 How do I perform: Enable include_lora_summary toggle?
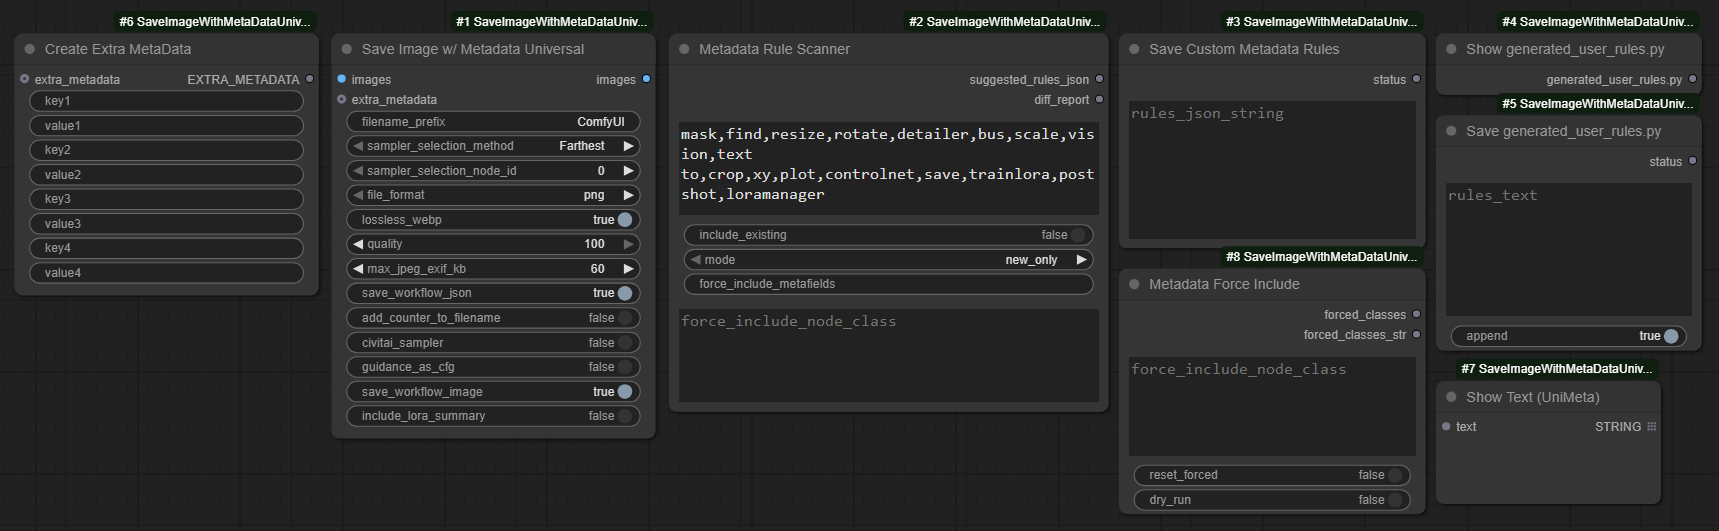pos(625,416)
